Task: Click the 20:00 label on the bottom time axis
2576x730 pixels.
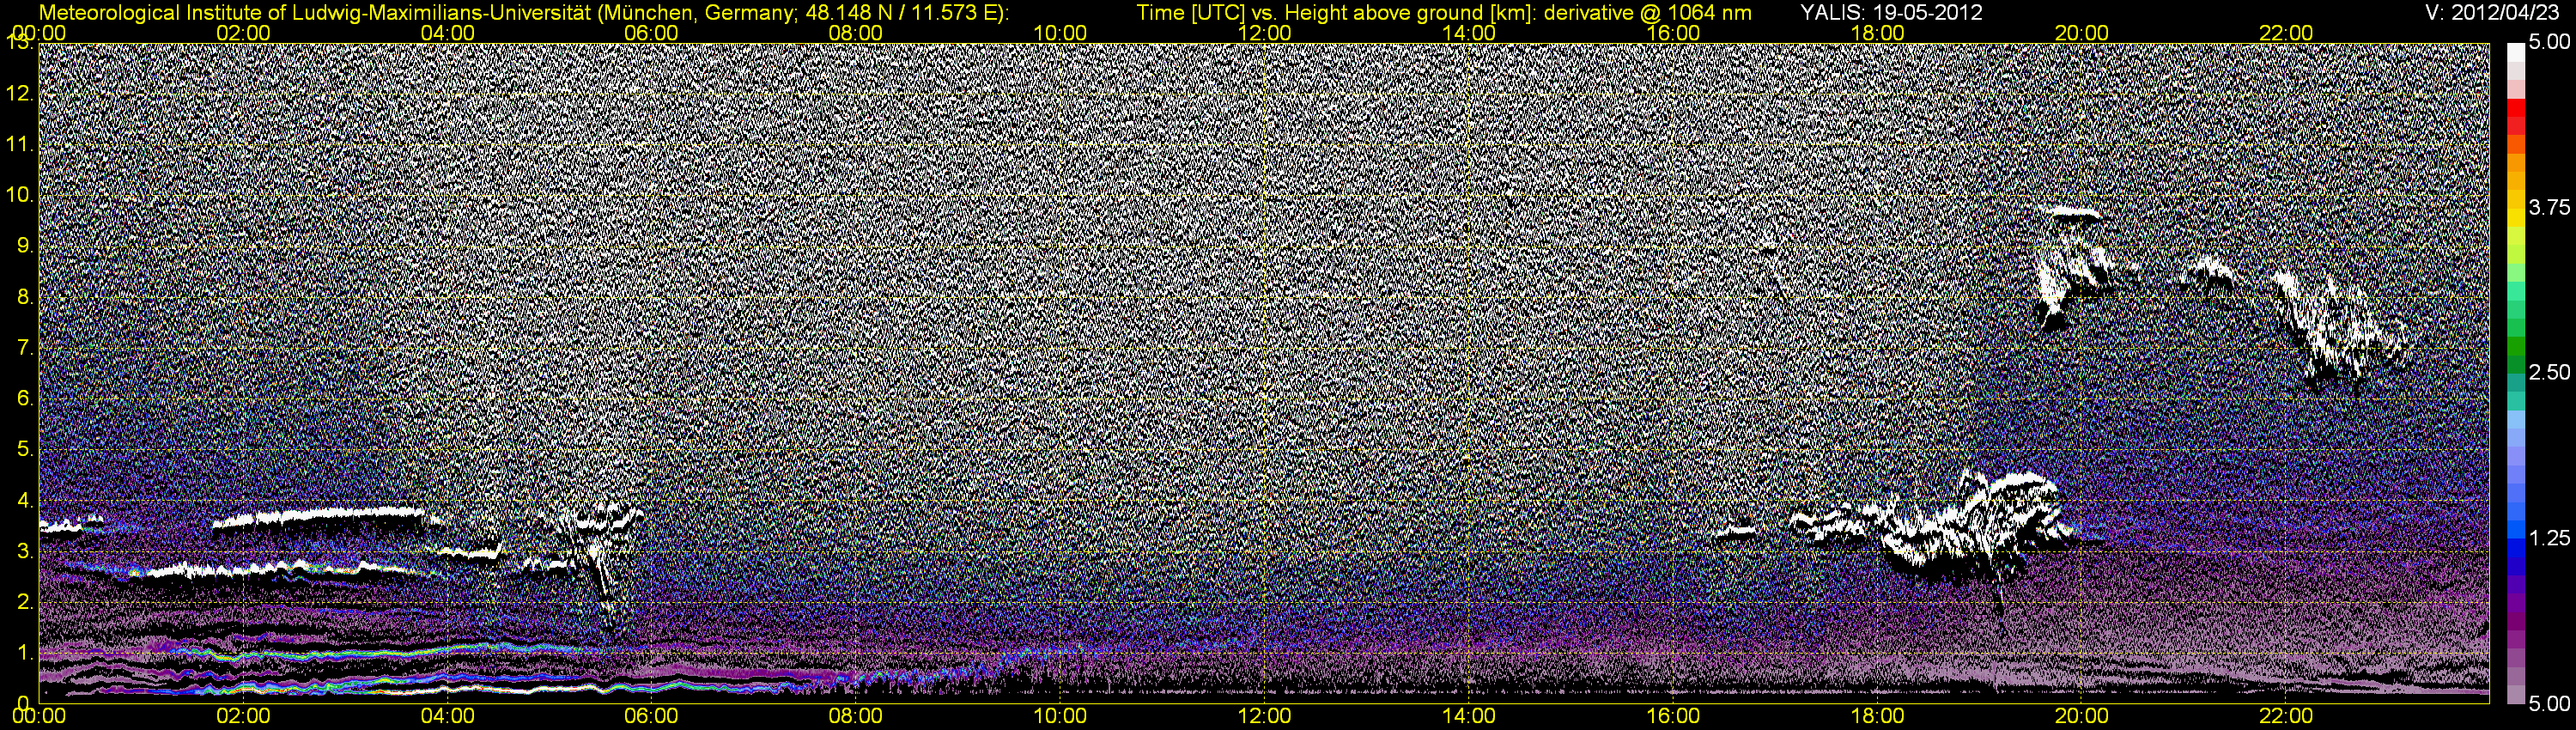Action: (2082, 716)
